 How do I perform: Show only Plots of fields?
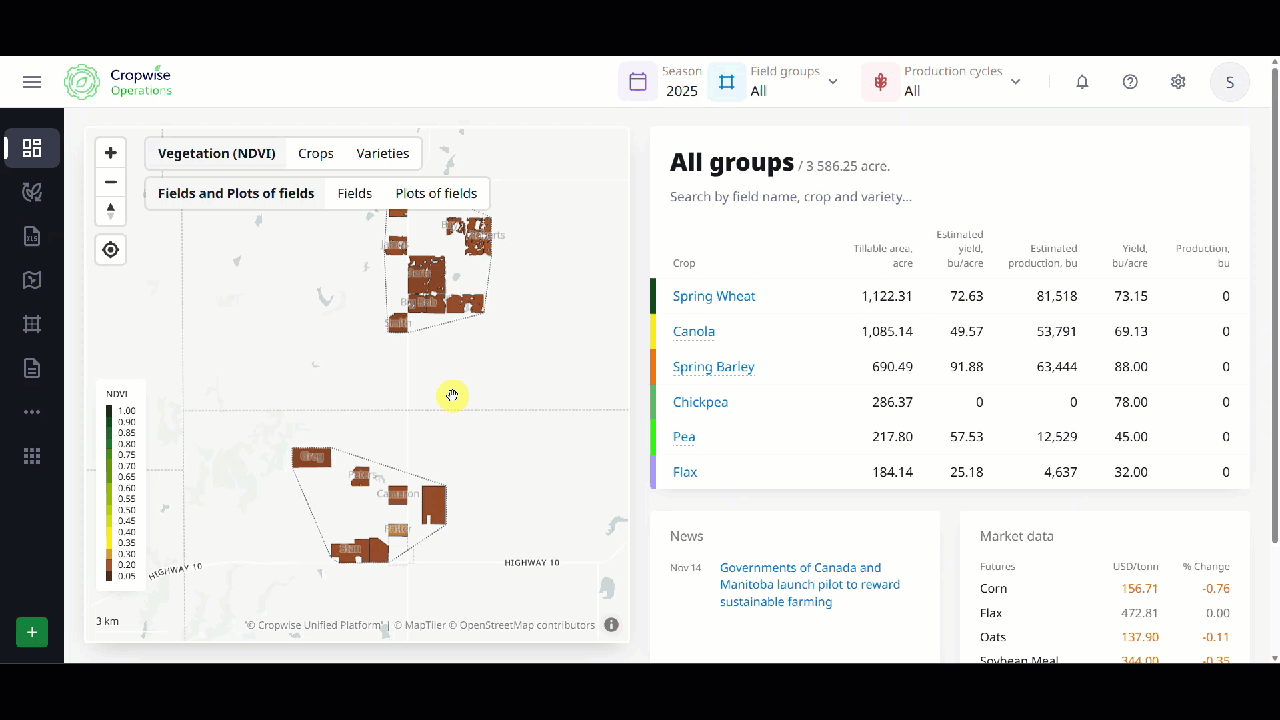[x=436, y=194]
